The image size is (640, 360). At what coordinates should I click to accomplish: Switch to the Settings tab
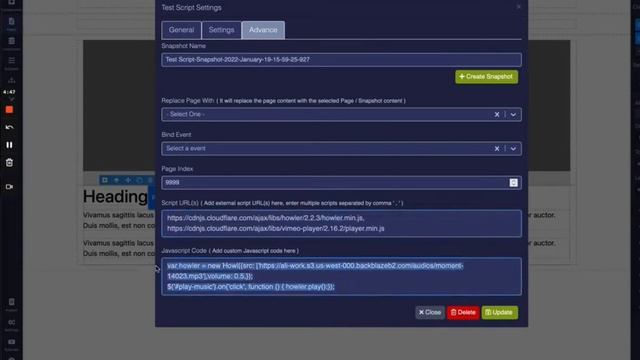pos(221,30)
